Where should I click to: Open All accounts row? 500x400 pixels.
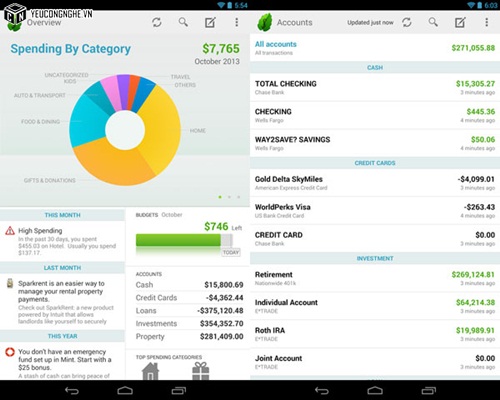375,48
